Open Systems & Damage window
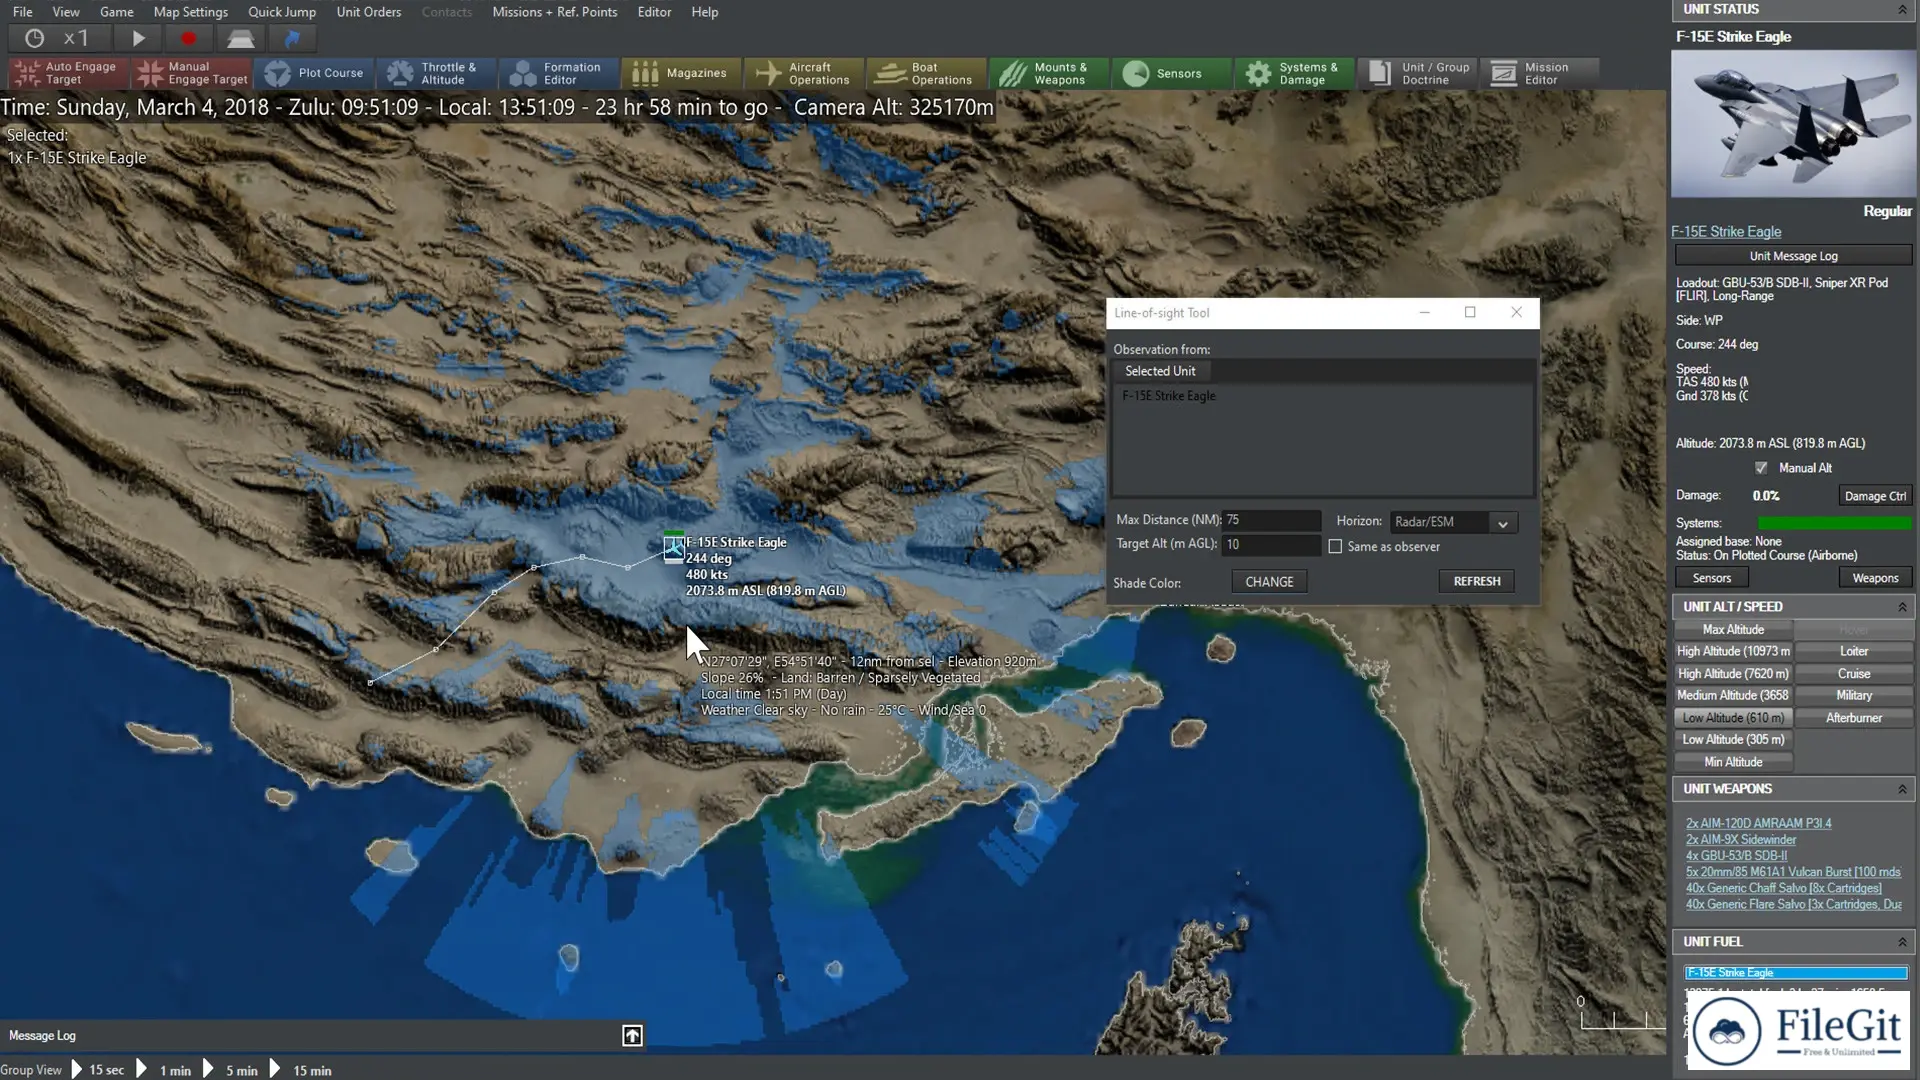 tap(1295, 73)
